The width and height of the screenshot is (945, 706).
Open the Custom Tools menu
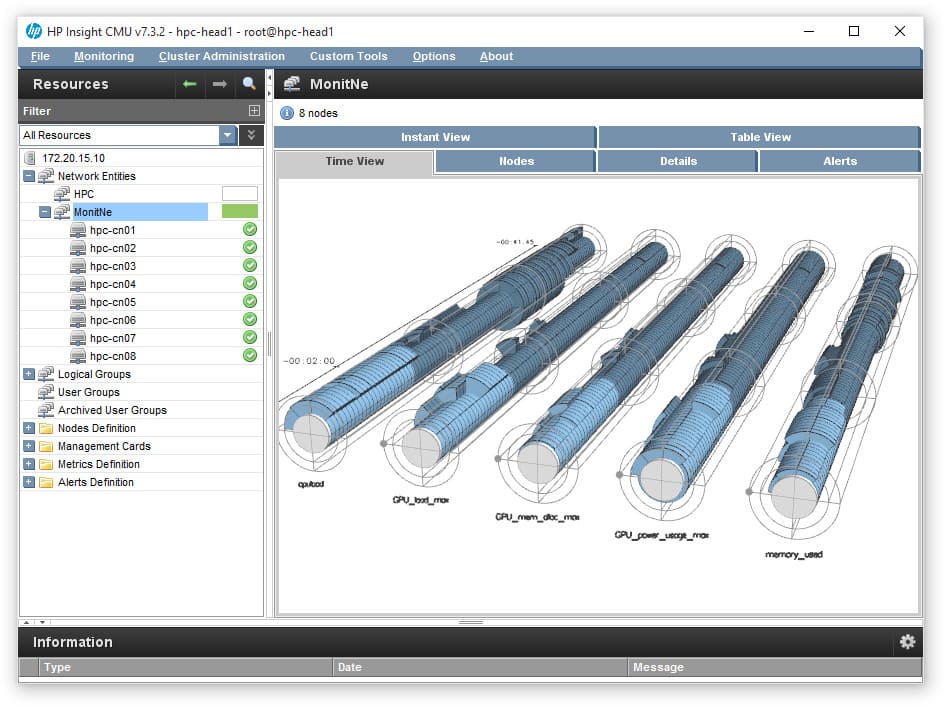click(349, 56)
